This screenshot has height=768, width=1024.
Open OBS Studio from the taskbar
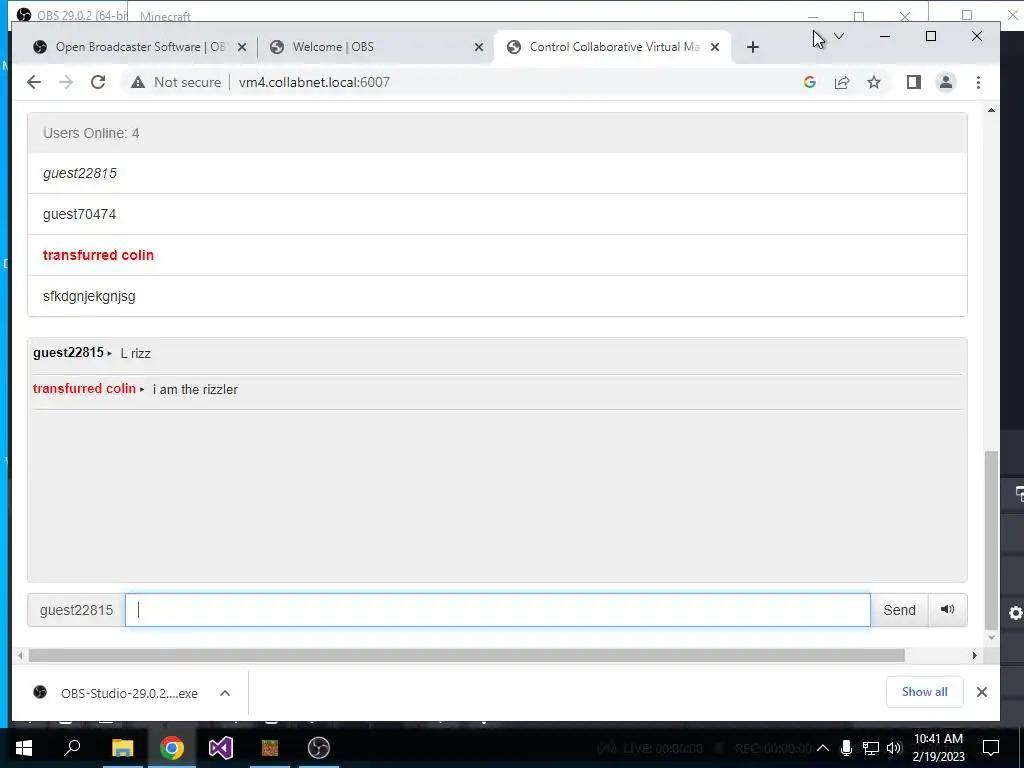(x=319, y=748)
